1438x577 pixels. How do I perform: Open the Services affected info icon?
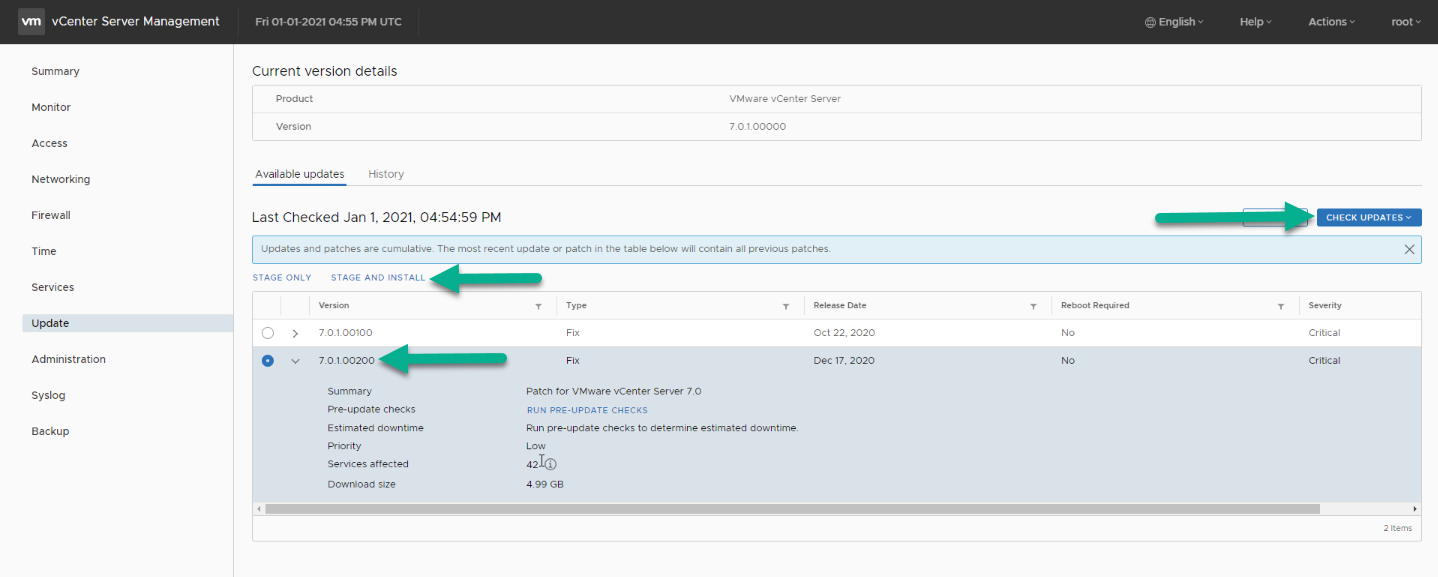pyautogui.click(x=550, y=464)
